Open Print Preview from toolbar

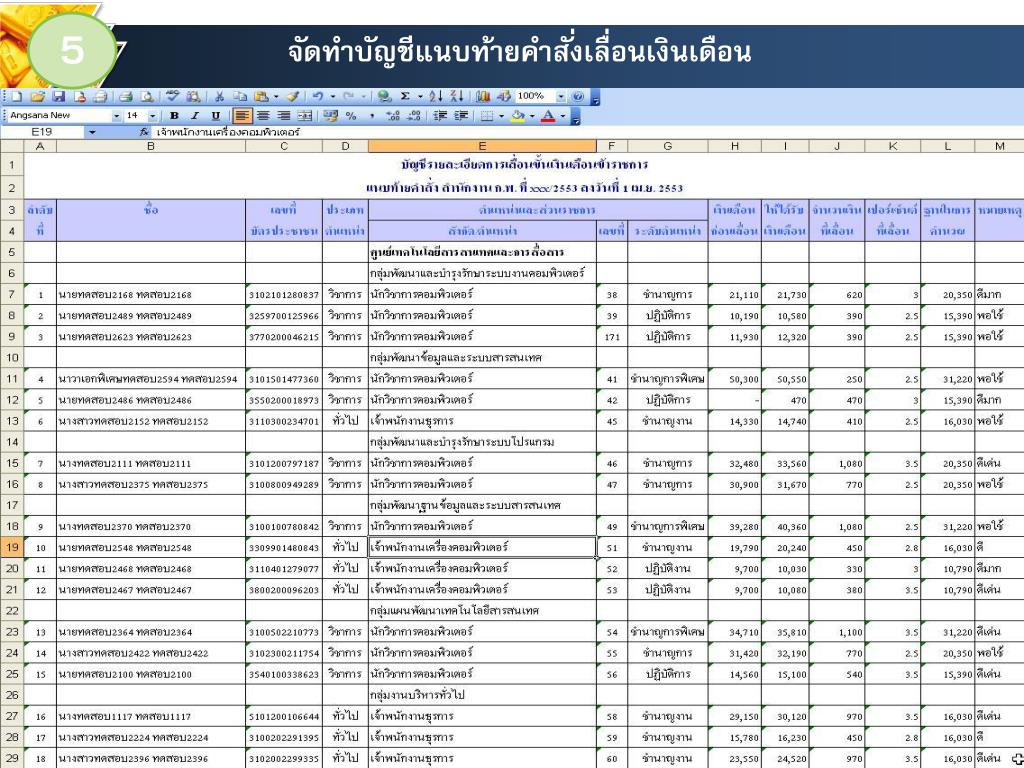pos(147,97)
